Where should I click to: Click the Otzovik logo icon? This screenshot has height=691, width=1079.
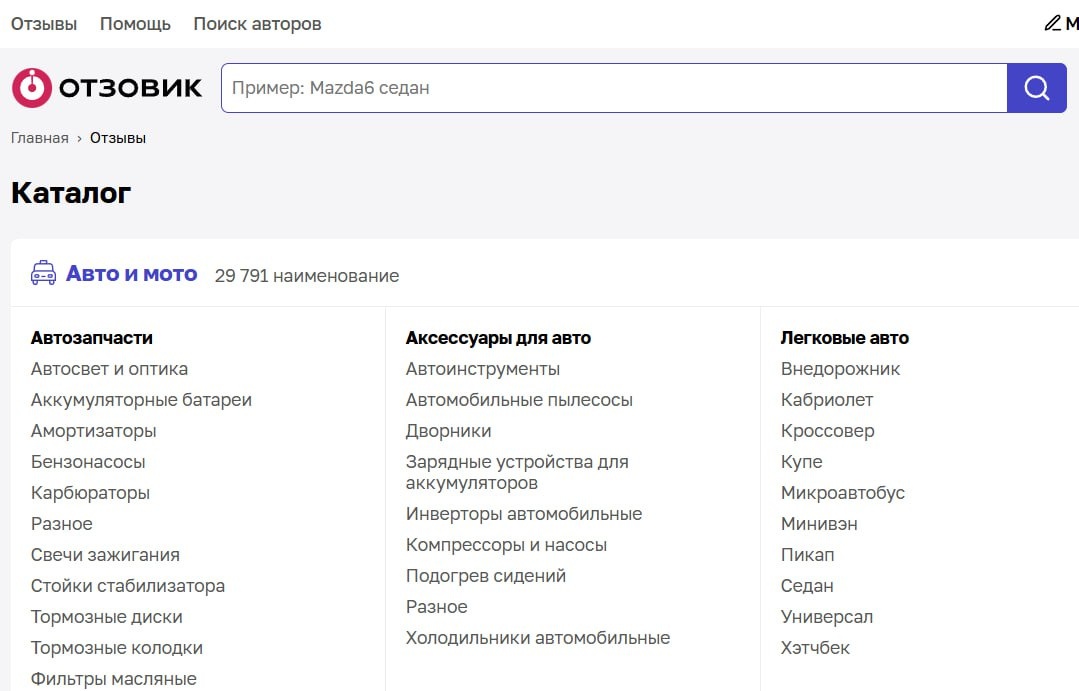coord(31,88)
